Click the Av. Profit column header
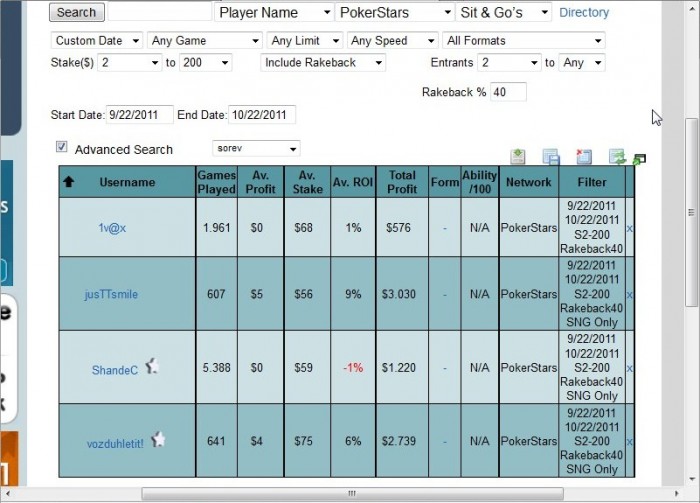Screen dimensions: 700x503 [x=261, y=182]
